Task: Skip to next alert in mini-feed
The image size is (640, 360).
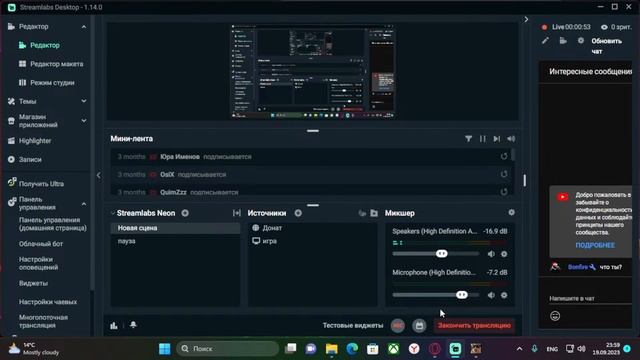Action: pyautogui.click(x=496, y=139)
